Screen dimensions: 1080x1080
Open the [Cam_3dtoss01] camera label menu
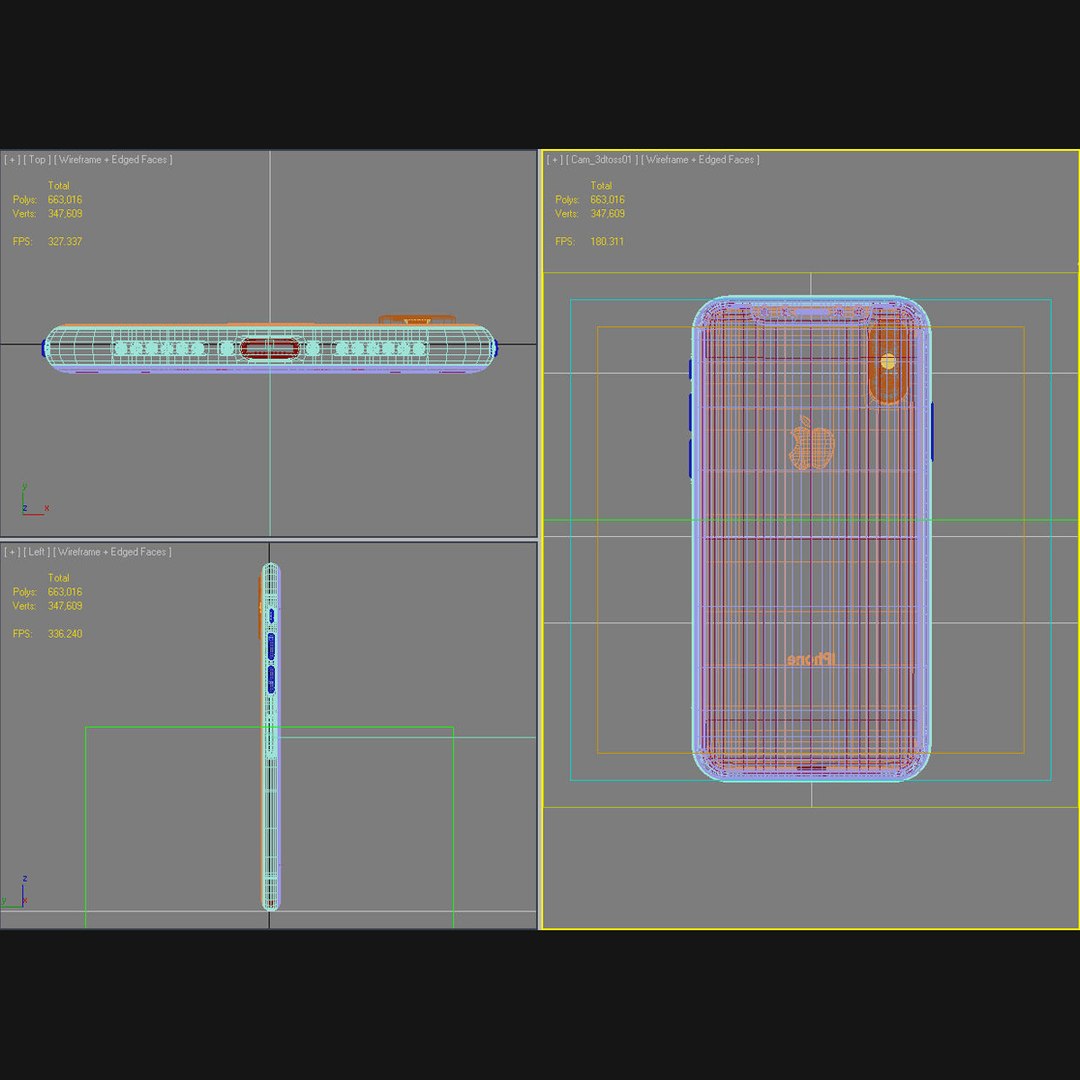pyautogui.click(x=601, y=160)
